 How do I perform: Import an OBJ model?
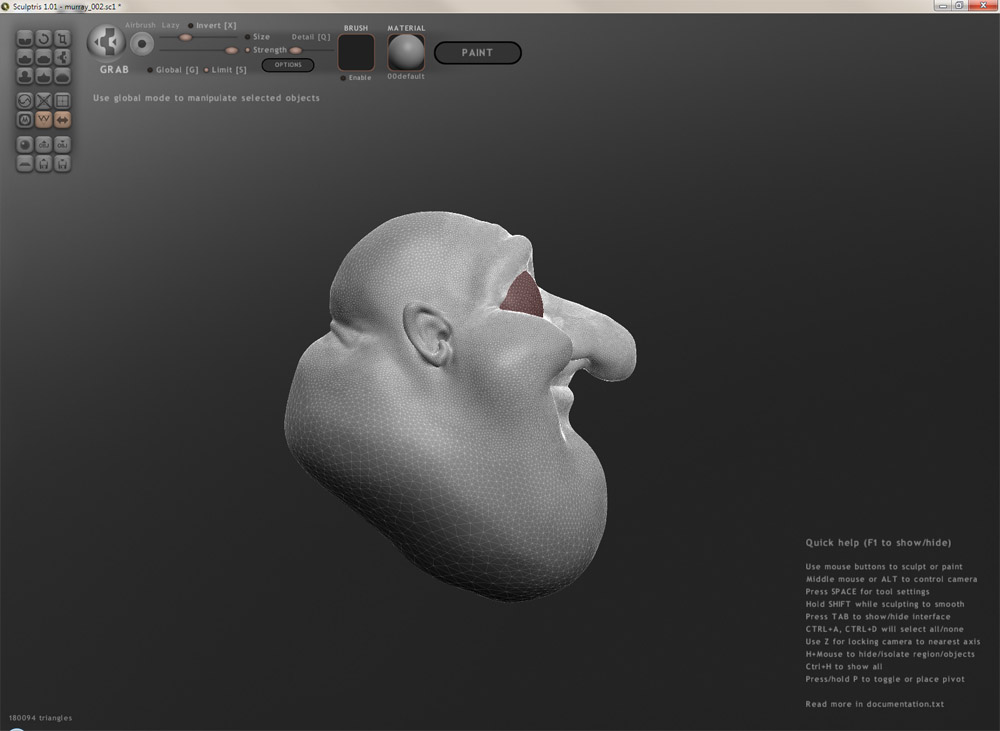pyautogui.click(x=43, y=144)
